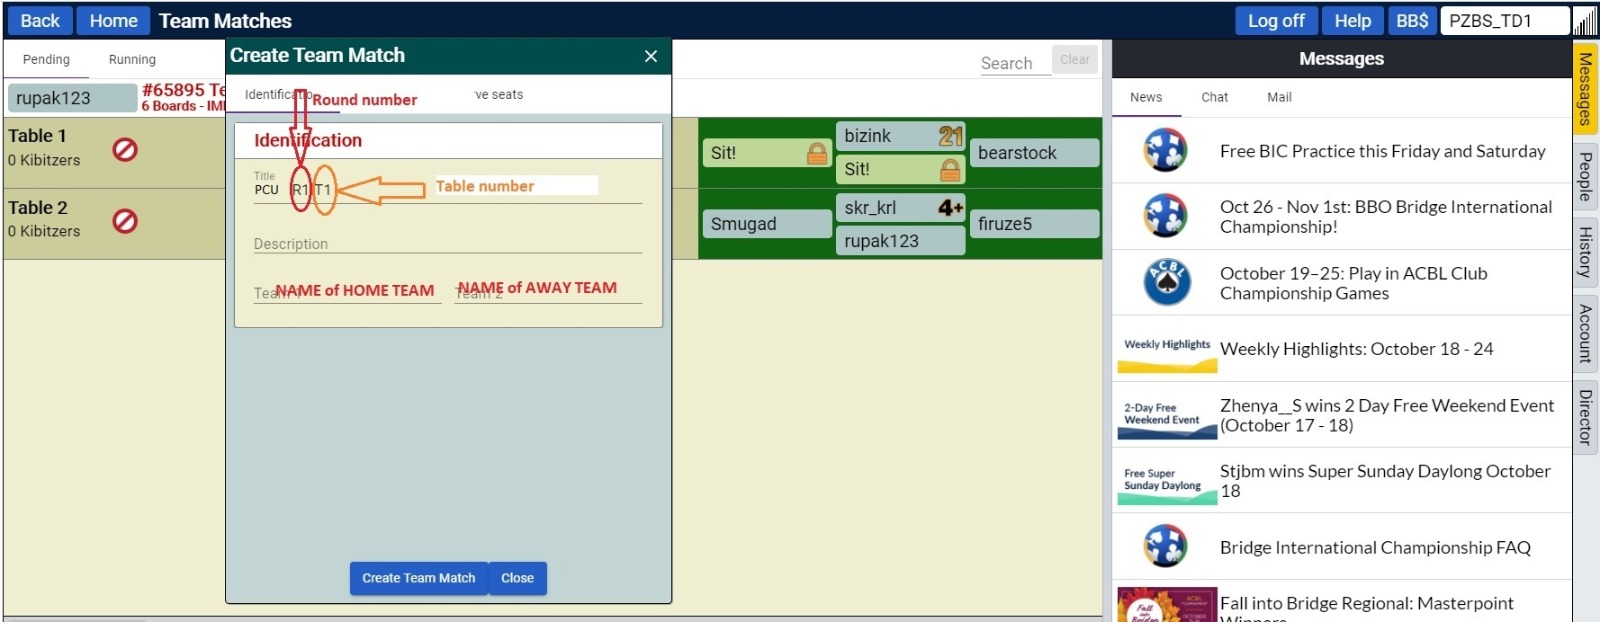Click the padlock icon on West Sit! seat
This screenshot has height=622, width=1600.
[x=817, y=153]
